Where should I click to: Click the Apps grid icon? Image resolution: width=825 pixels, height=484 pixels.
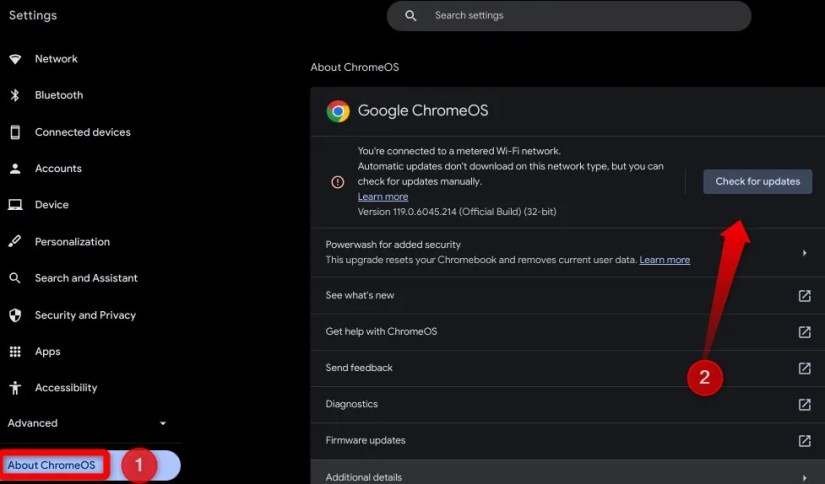point(15,351)
